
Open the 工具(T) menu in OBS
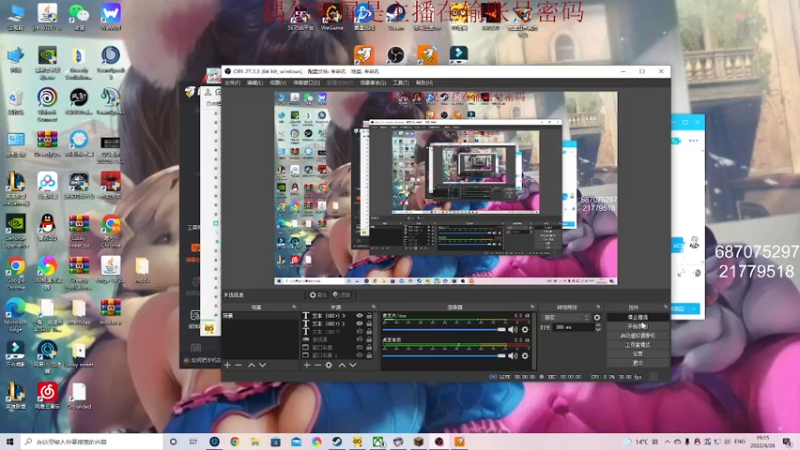click(401, 83)
